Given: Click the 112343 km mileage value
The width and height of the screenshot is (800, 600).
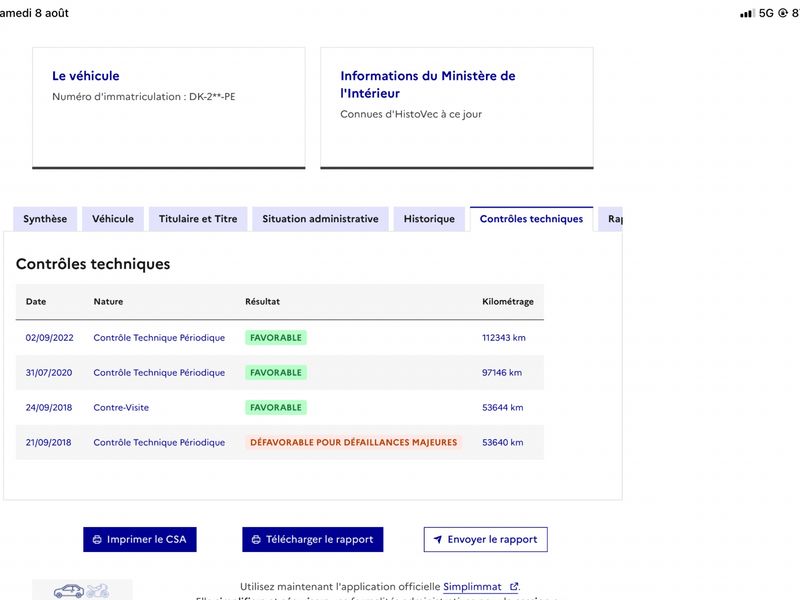Looking at the screenshot, I should click(504, 338).
